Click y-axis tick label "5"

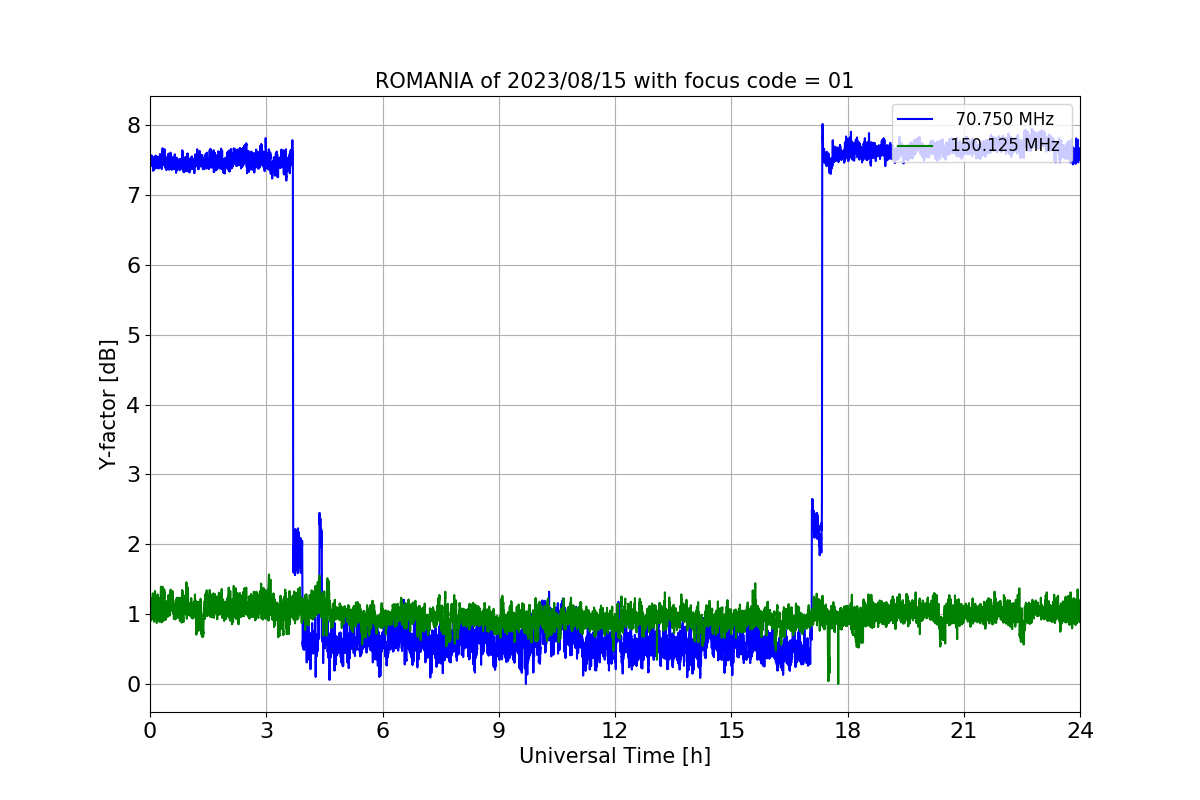(133, 335)
